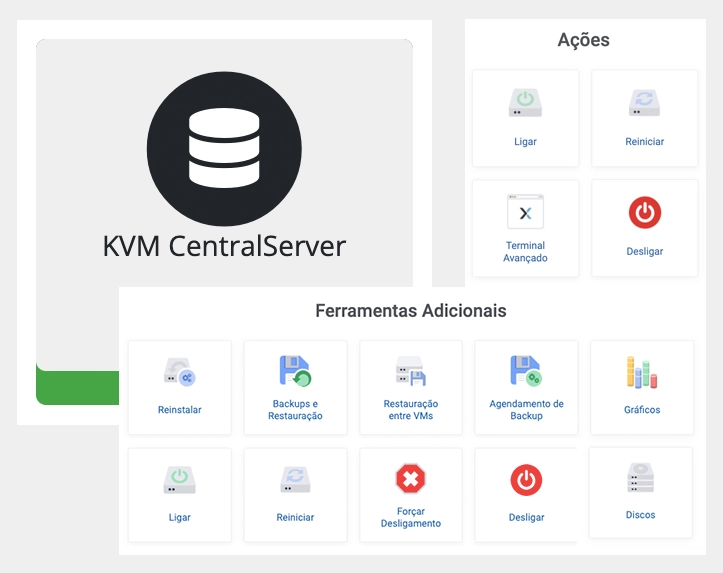
Task: Click the Ferramentas Adicionais heading
Action: (x=410, y=310)
